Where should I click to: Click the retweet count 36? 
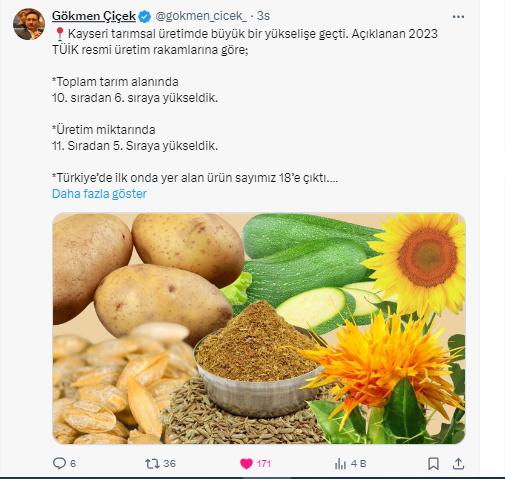(x=169, y=464)
